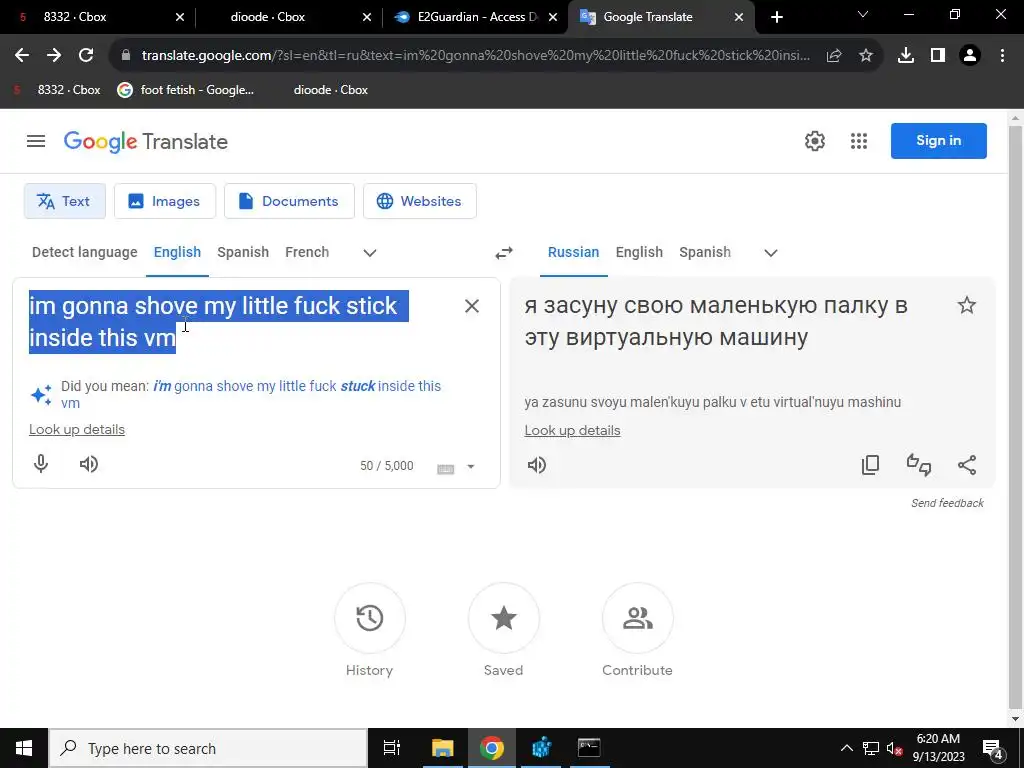Open Look up details under source text
The width and height of the screenshot is (1024, 768).
tap(76, 430)
